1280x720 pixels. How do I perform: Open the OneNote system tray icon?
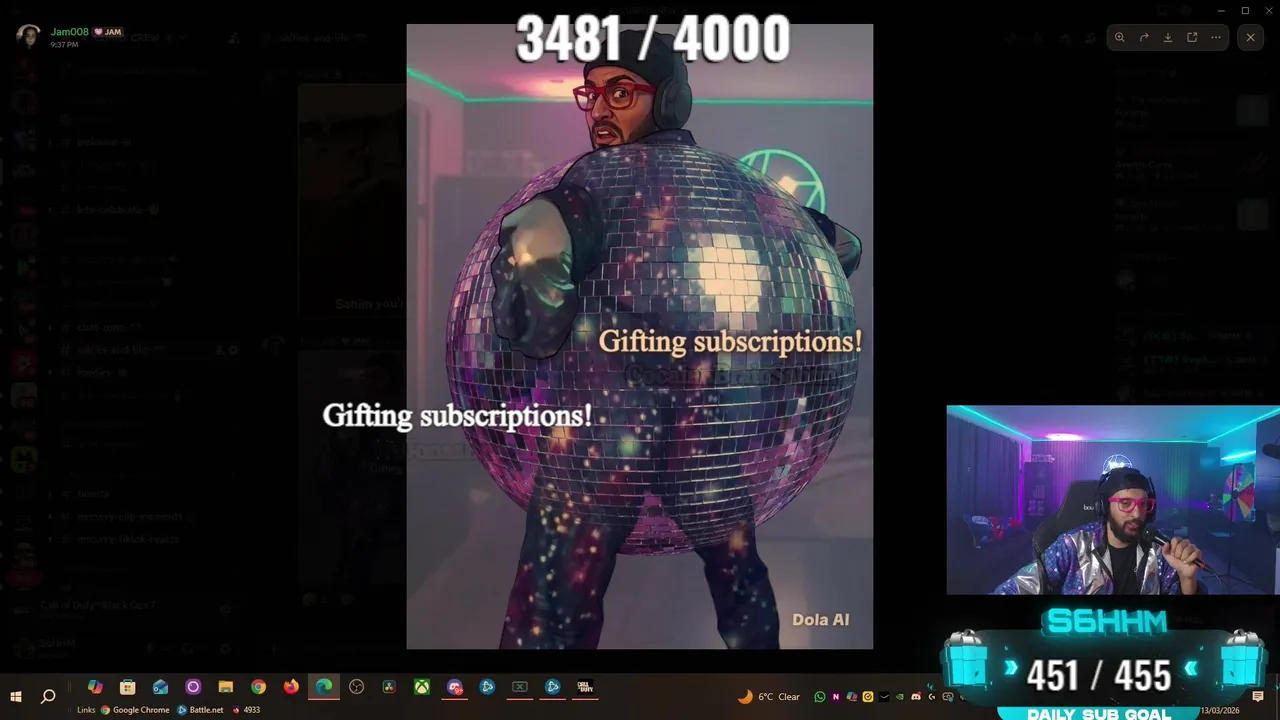[x=836, y=697]
